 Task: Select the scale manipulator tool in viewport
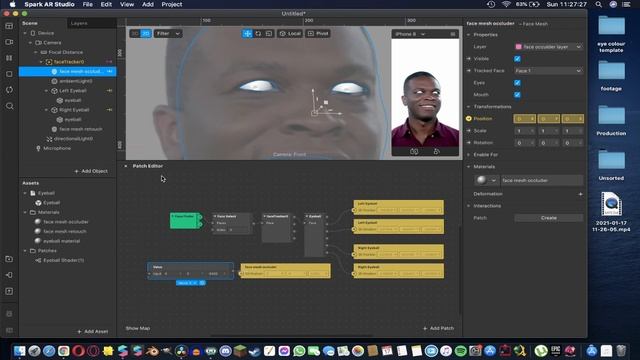[x=269, y=33]
